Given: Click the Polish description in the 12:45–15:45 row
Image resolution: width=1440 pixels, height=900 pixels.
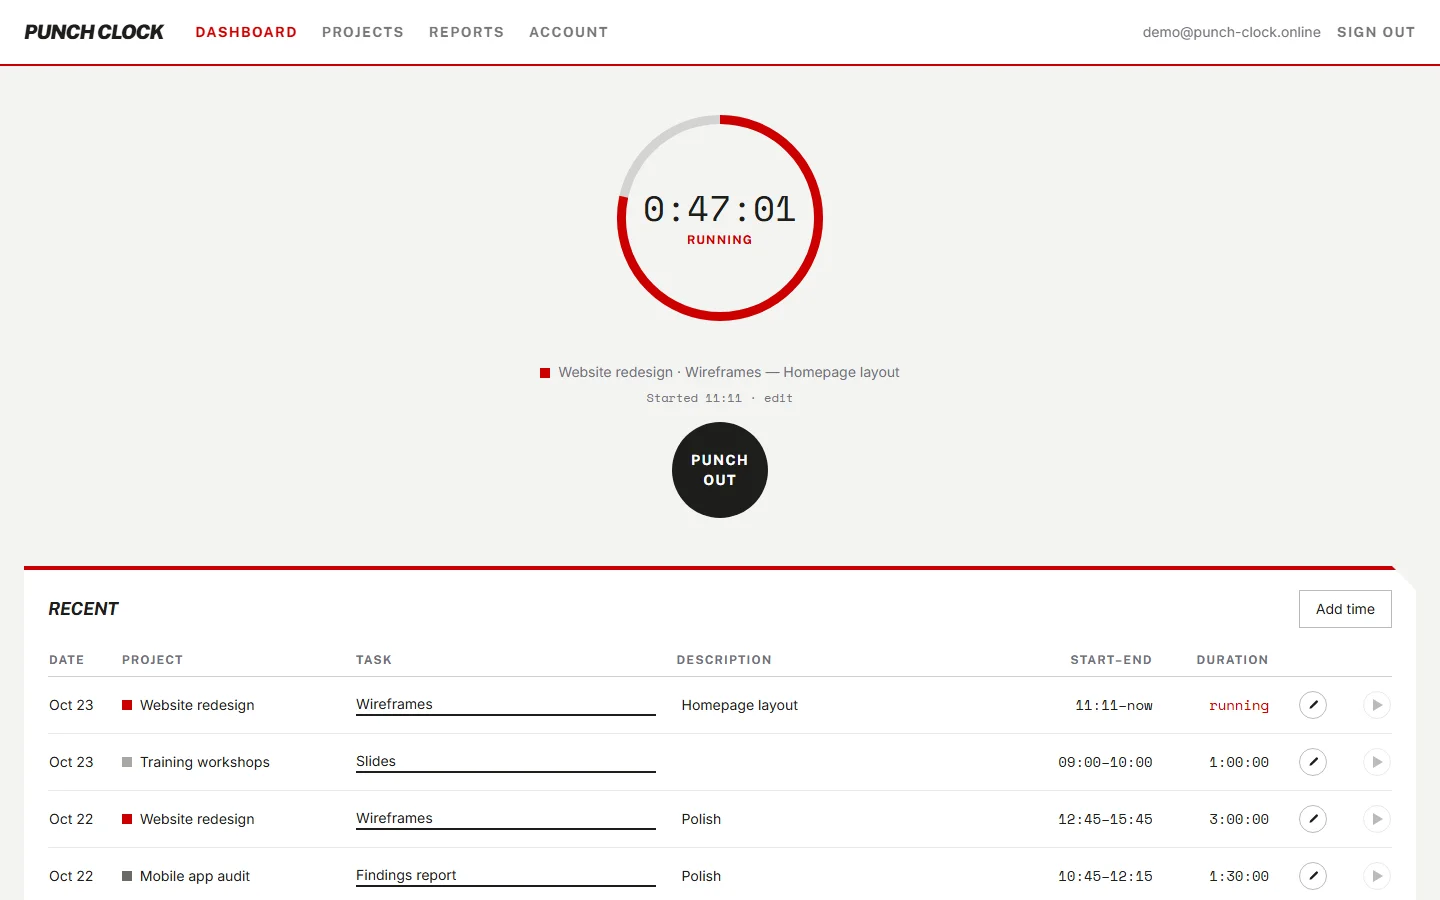Looking at the screenshot, I should (701, 819).
